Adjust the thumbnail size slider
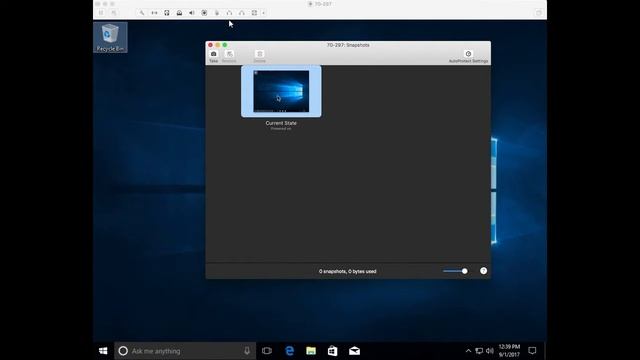The image size is (640, 360). coord(455,271)
